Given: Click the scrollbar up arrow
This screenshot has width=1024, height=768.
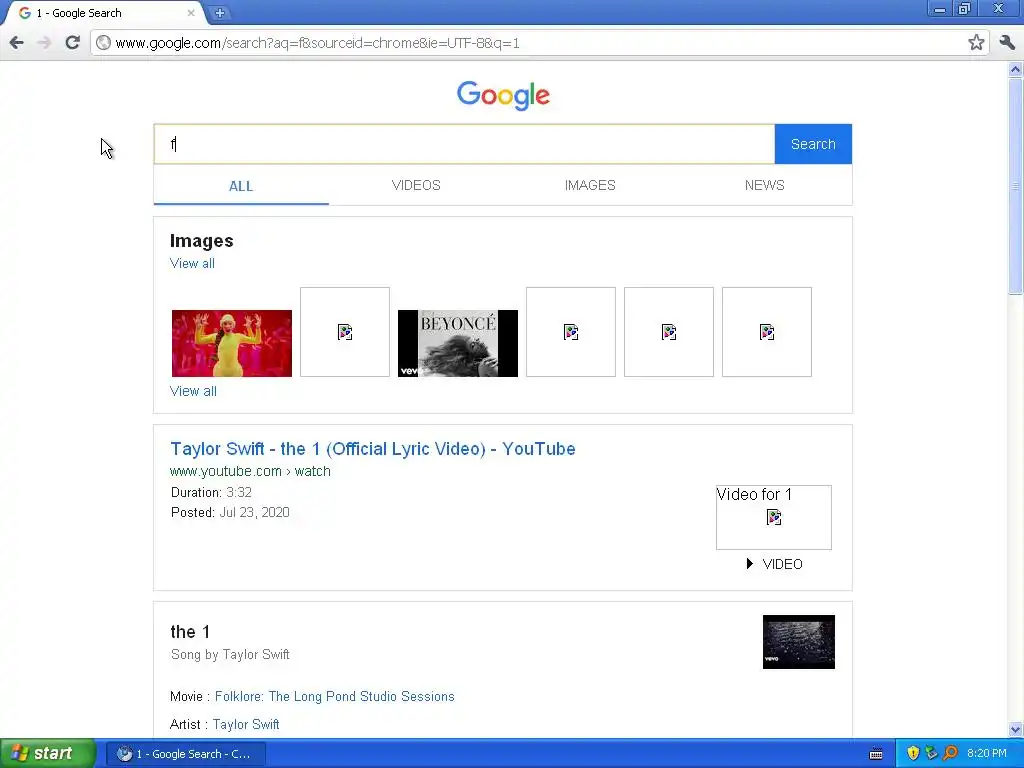Looking at the screenshot, I should 1016,69.
